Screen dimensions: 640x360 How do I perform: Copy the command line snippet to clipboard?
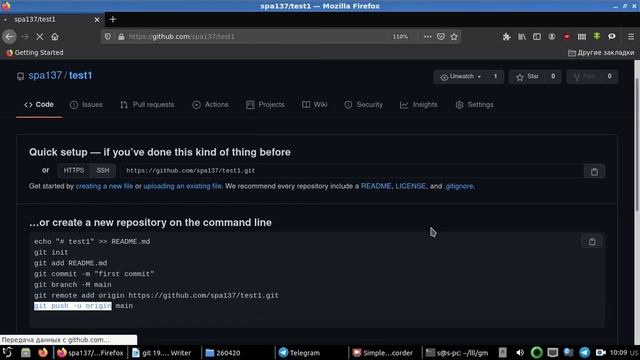click(592, 242)
